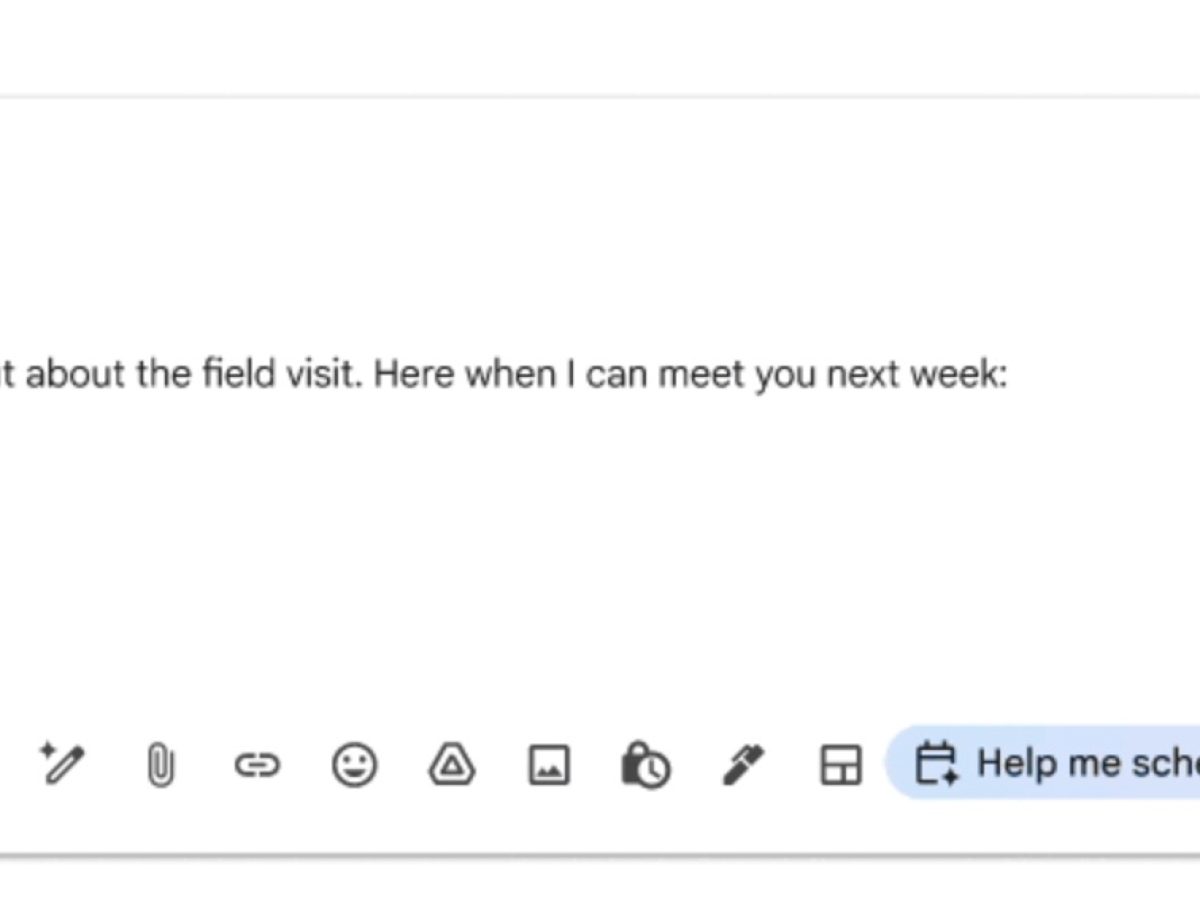Choose a layout with the template icon
This screenshot has width=1200, height=900.
pyautogui.click(x=840, y=766)
